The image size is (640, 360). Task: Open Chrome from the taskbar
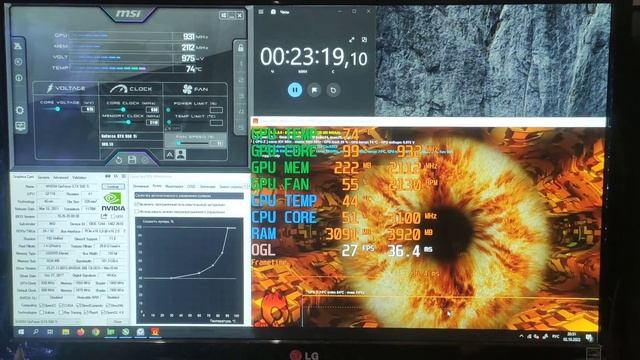96,332
